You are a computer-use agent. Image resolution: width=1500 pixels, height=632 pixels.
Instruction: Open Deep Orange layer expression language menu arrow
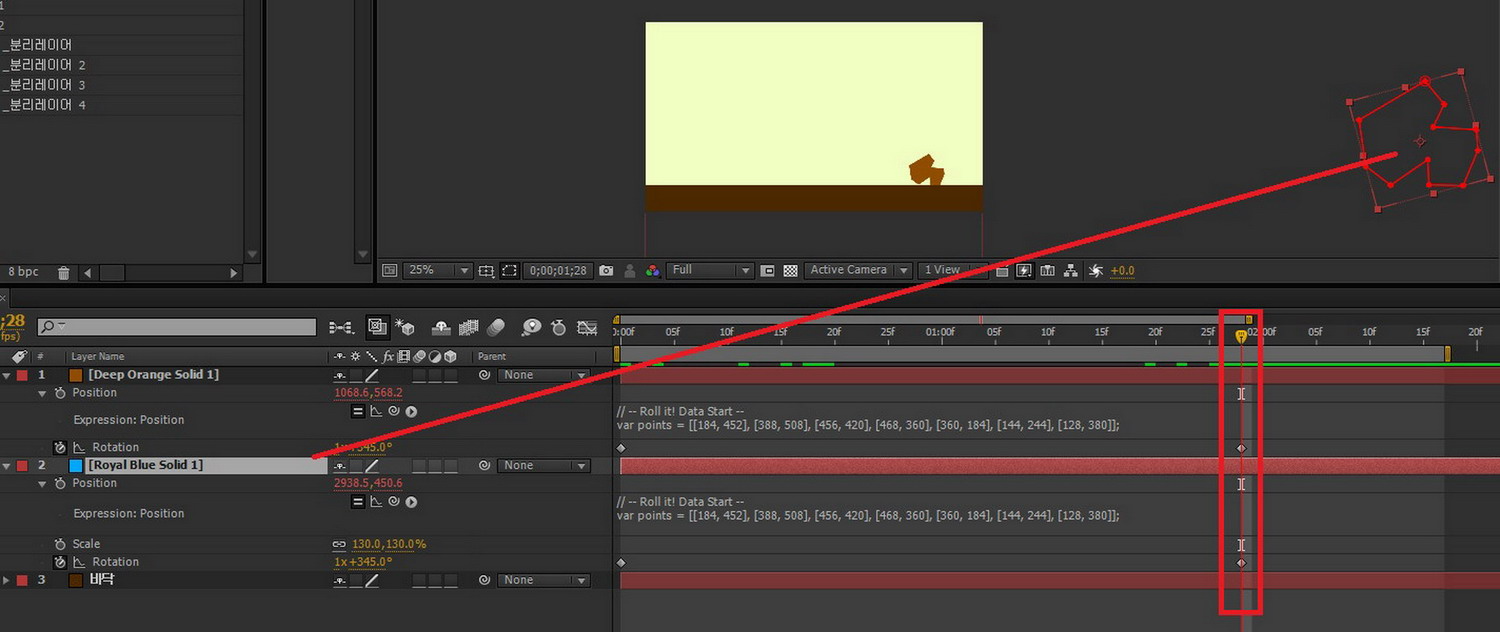[411, 411]
